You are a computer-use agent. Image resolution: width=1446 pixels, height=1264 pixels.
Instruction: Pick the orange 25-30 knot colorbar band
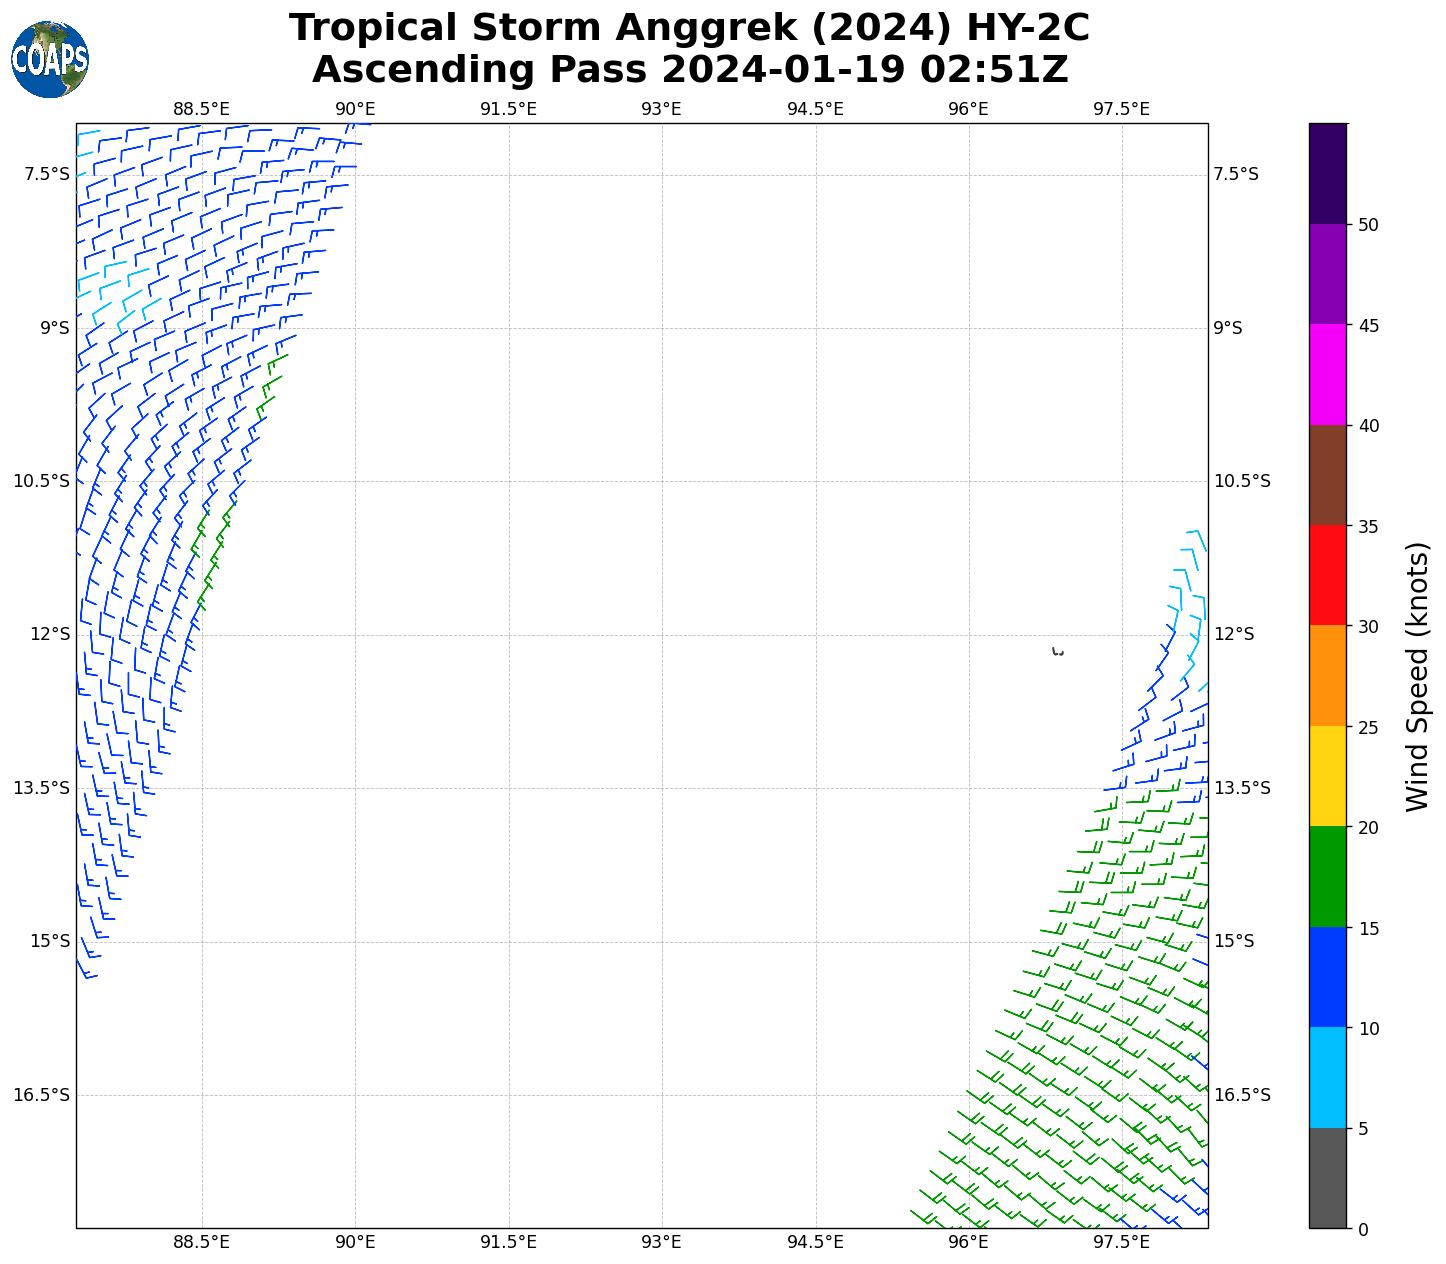coord(1328,675)
